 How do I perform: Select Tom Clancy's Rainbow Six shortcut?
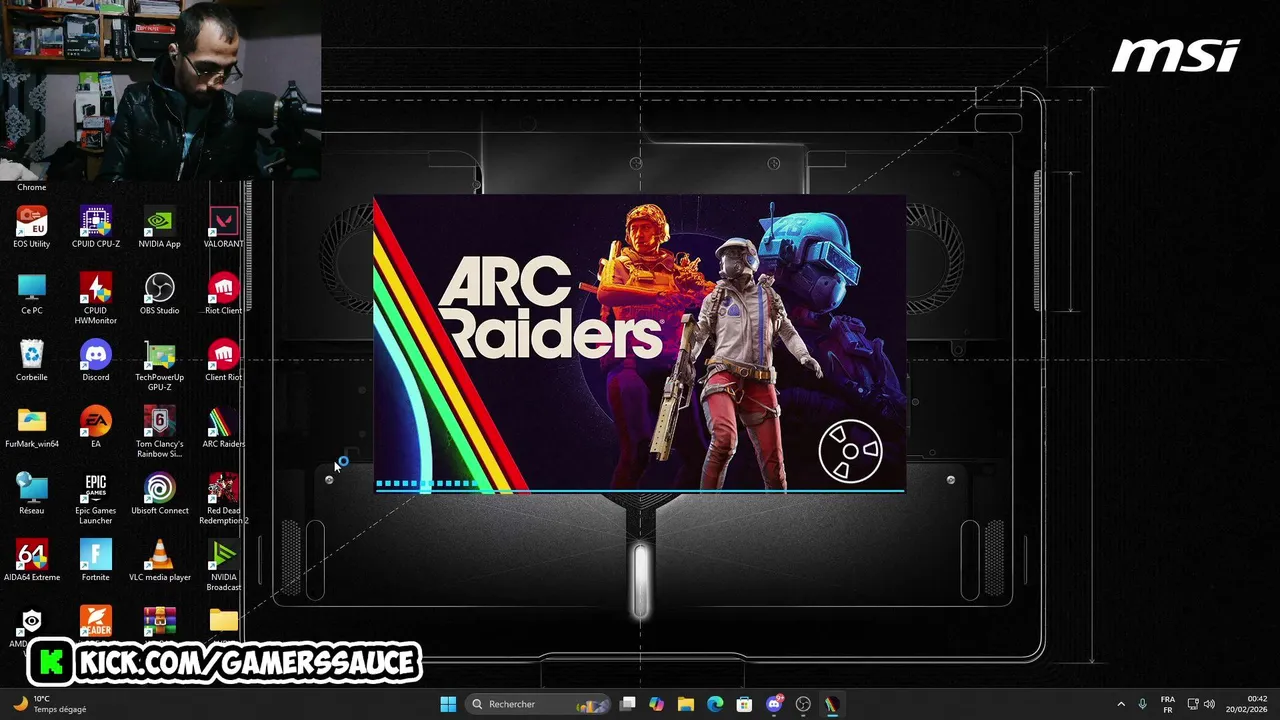tap(159, 432)
